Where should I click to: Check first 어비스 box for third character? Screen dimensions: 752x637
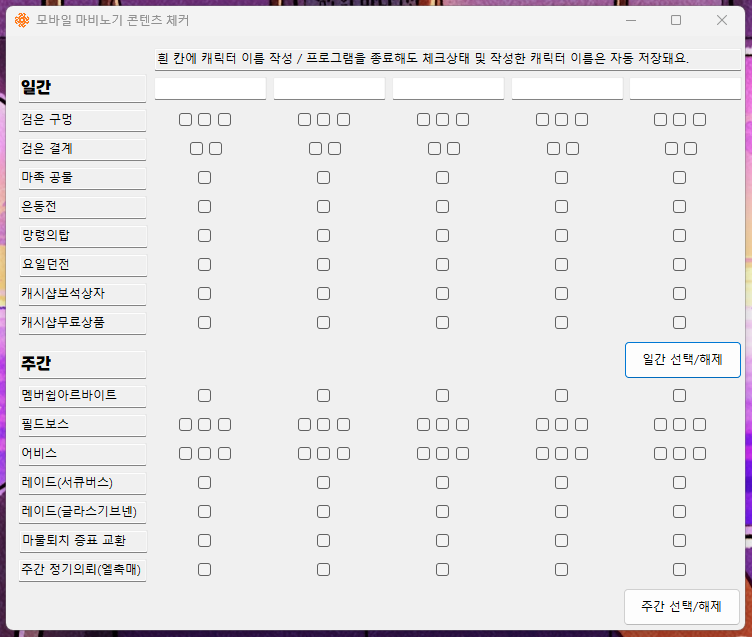click(423, 454)
